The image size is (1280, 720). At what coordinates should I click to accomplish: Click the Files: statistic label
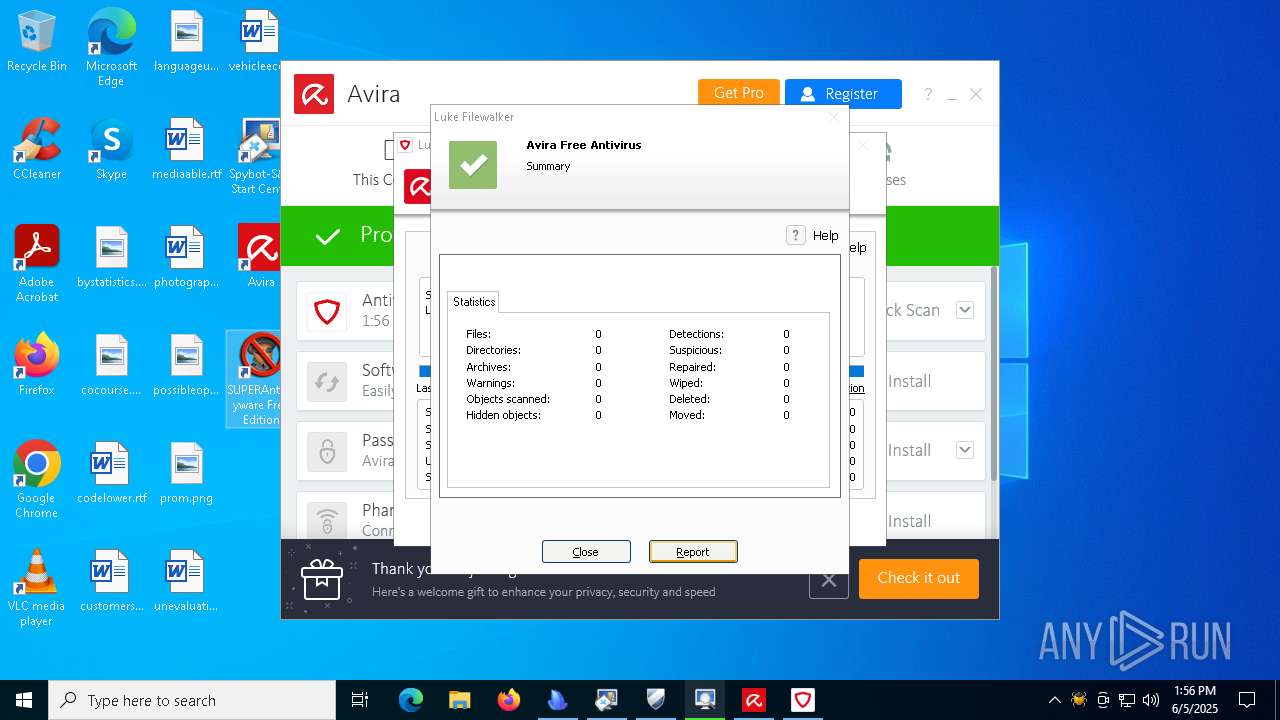pyautogui.click(x=479, y=334)
